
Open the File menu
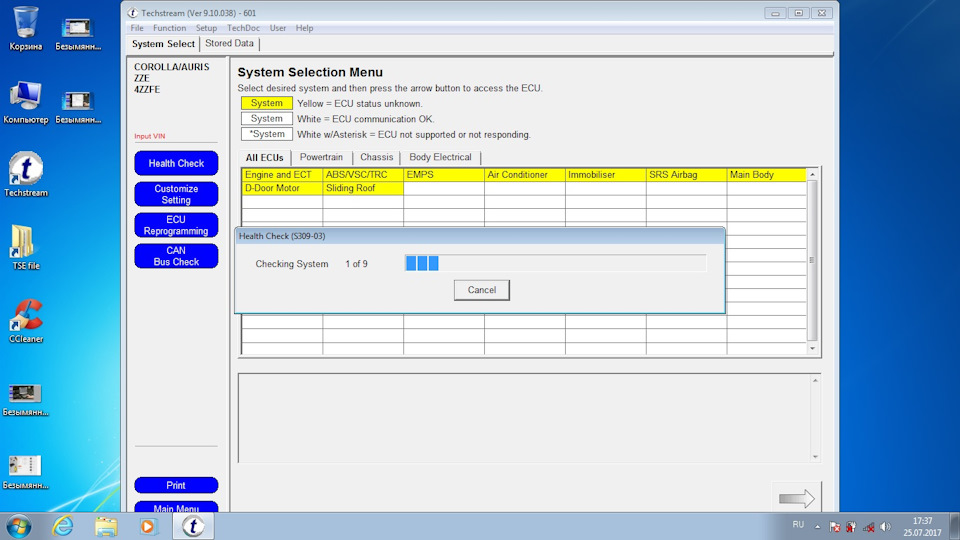tap(137, 28)
